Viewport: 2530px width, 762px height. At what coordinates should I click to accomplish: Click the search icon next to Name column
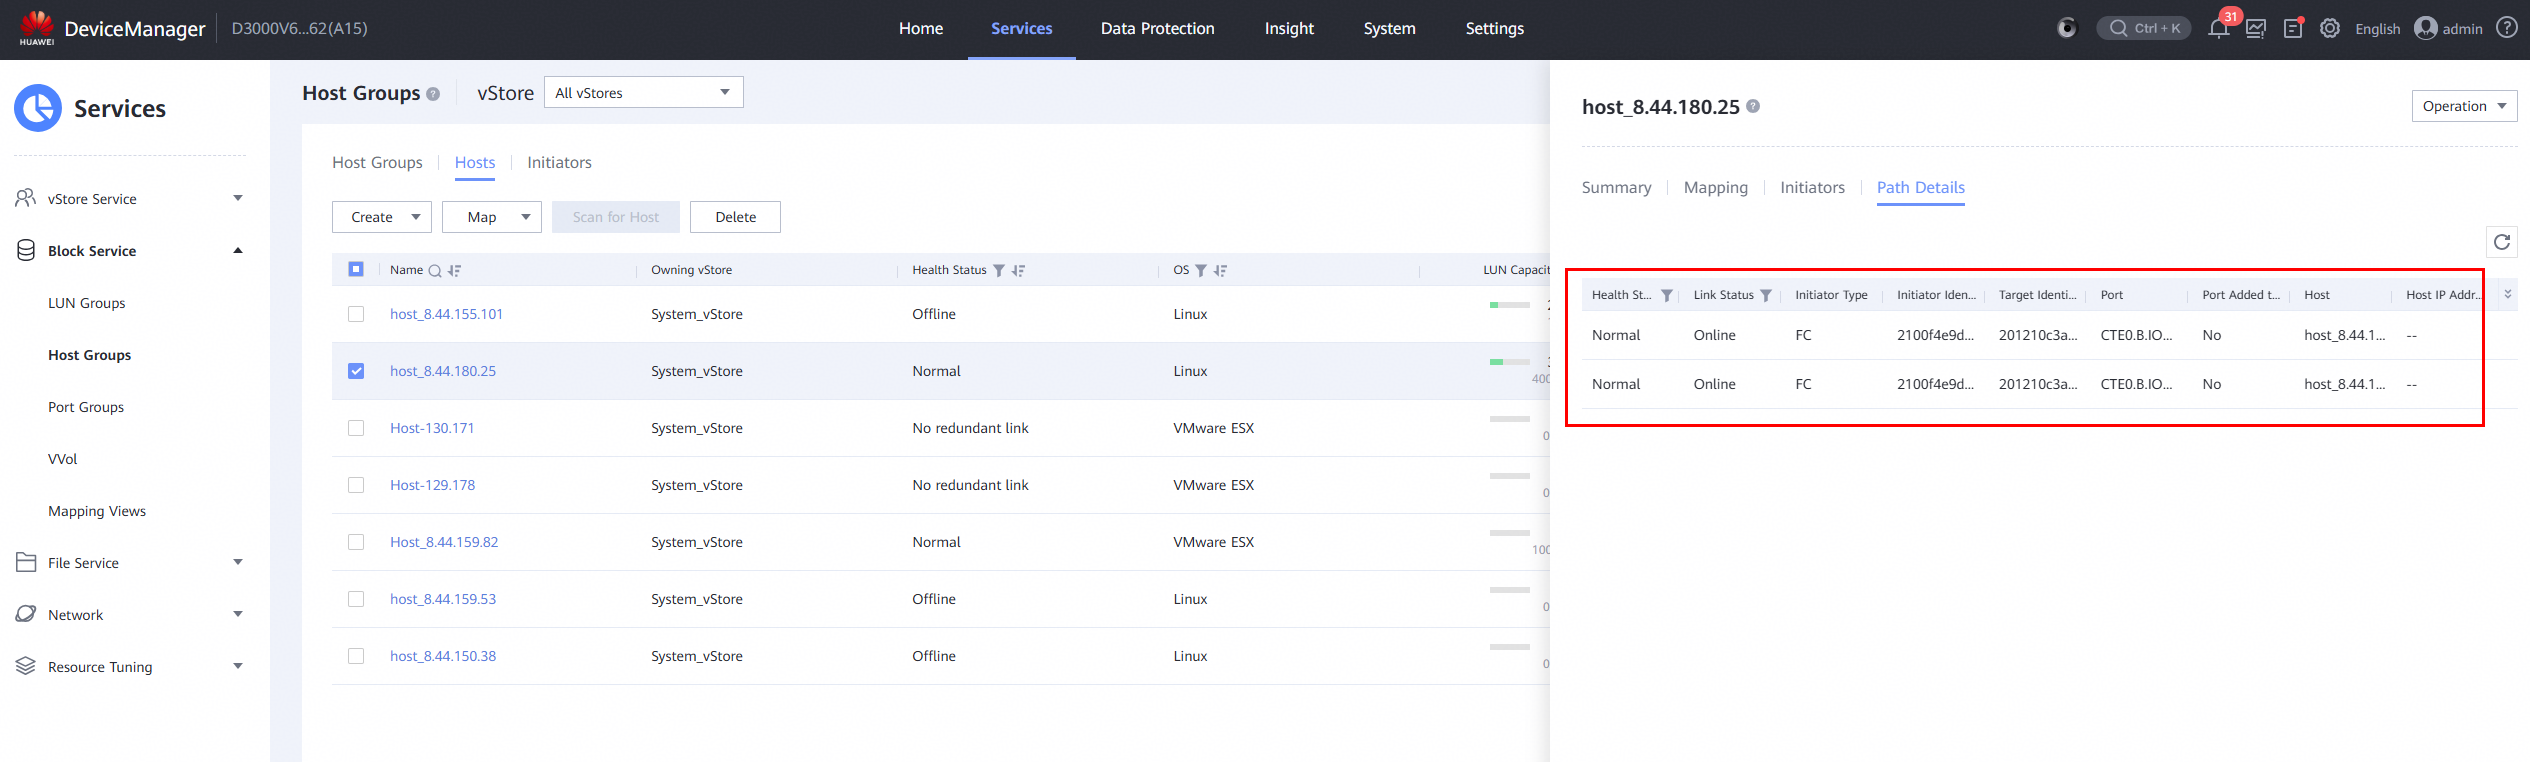pyautogui.click(x=435, y=271)
